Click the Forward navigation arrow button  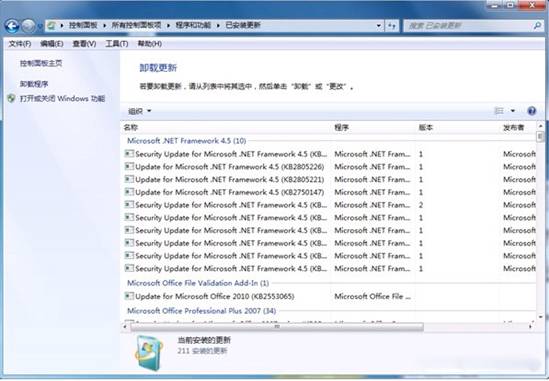28,26
